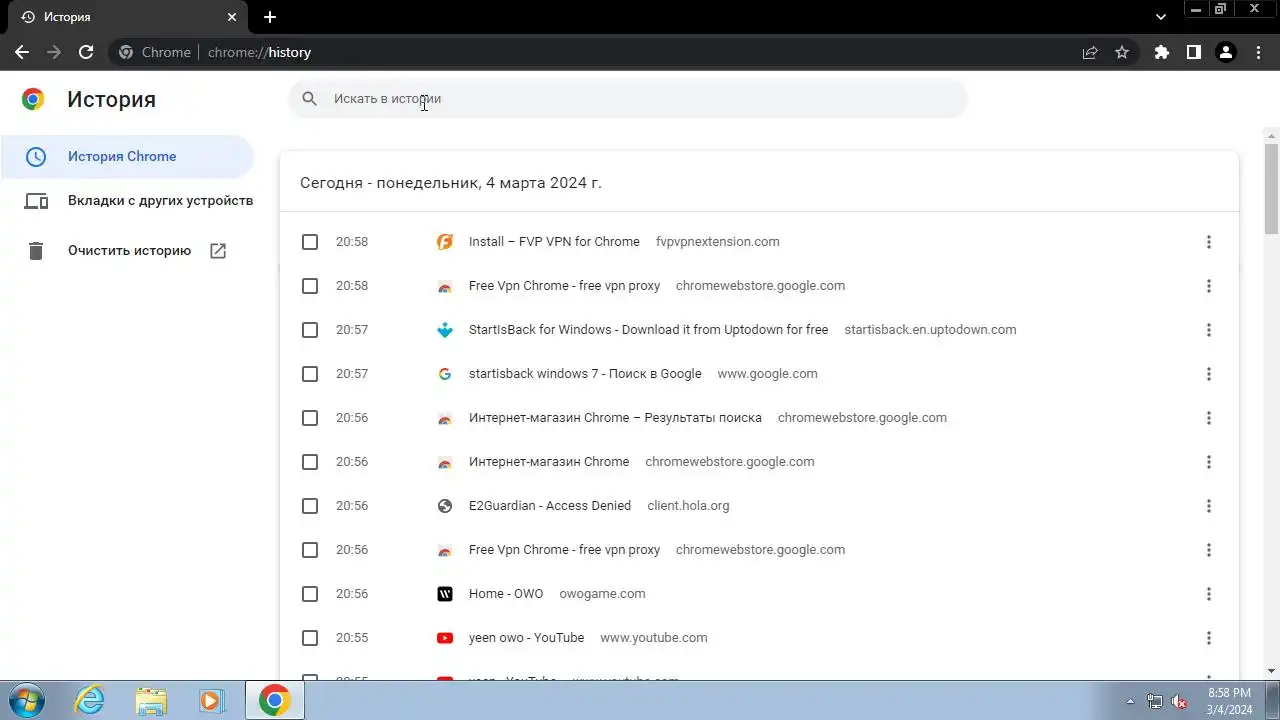This screenshot has height=720, width=1280.
Task: Click the muted volume icon in system tray
Action: [1179, 701]
